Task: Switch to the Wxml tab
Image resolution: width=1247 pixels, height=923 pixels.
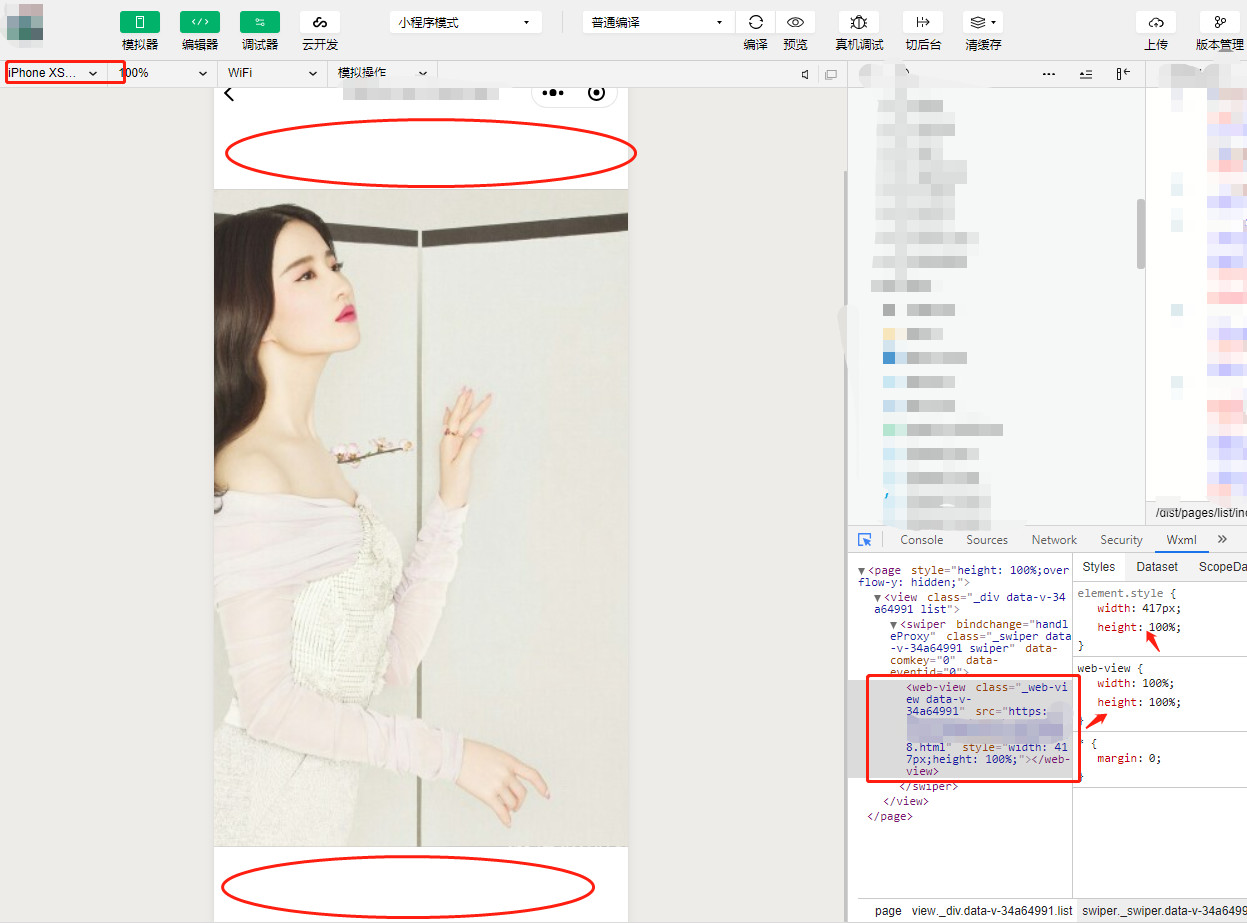Action: pyautogui.click(x=1181, y=540)
